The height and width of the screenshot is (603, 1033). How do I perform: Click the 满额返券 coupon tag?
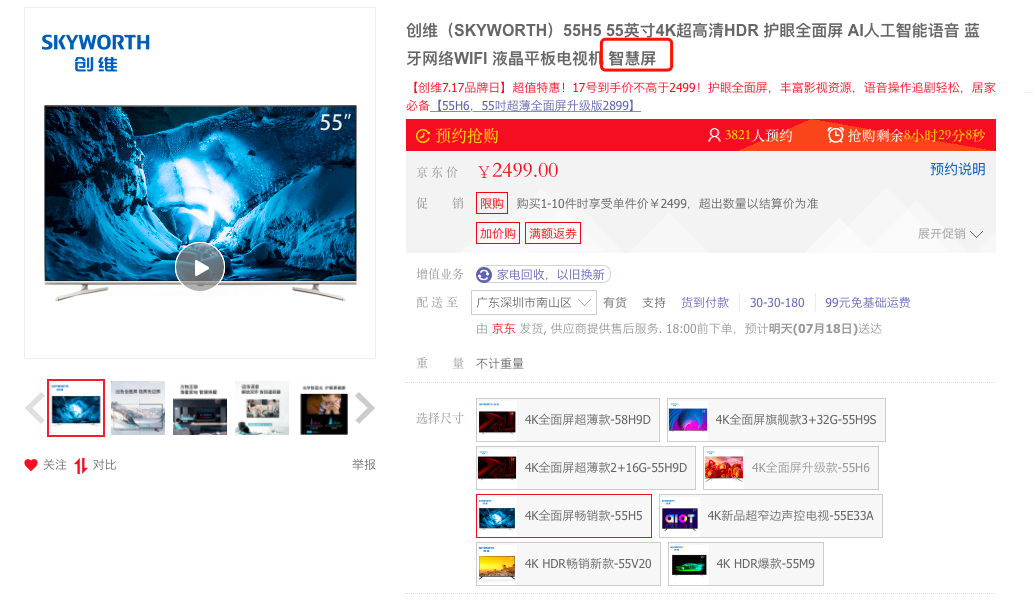click(553, 233)
